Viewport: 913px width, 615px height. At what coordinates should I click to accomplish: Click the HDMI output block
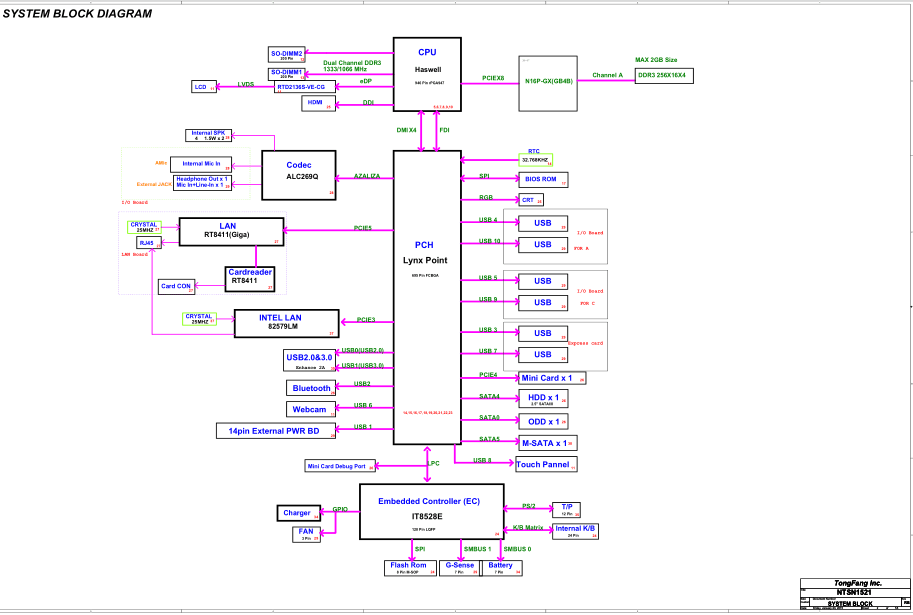319,103
